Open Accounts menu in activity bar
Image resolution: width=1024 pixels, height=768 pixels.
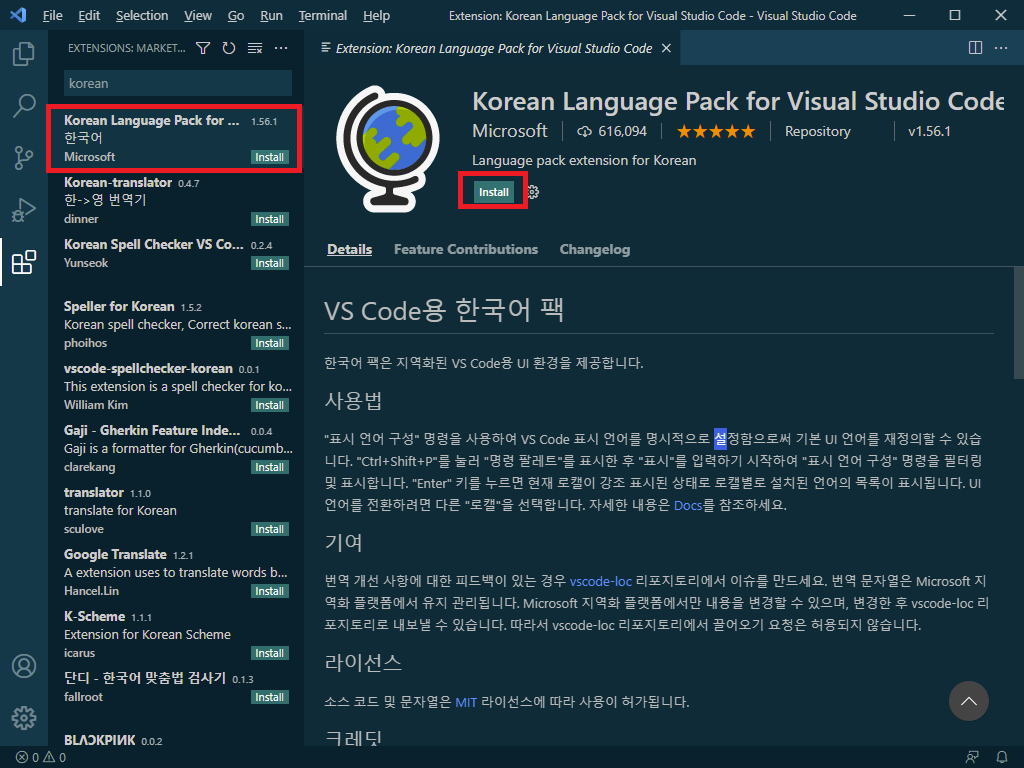pyautogui.click(x=24, y=666)
